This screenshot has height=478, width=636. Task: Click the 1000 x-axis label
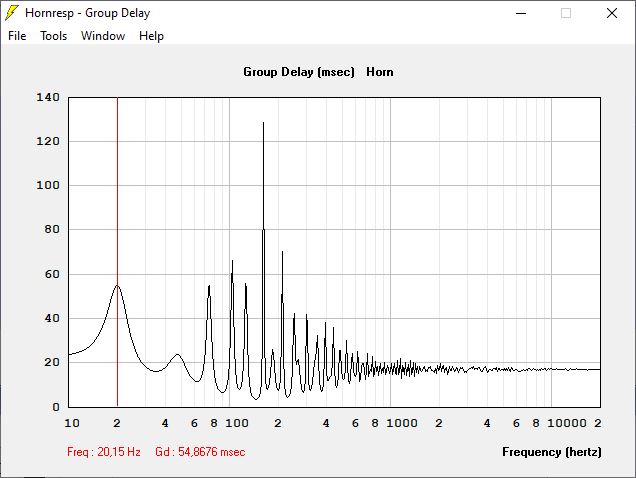pos(402,423)
